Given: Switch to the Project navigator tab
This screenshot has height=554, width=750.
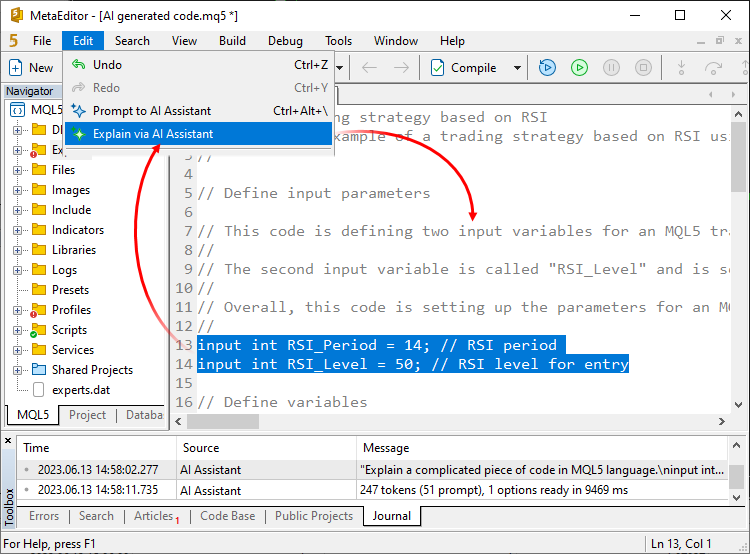Looking at the screenshot, I should click(87, 415).
